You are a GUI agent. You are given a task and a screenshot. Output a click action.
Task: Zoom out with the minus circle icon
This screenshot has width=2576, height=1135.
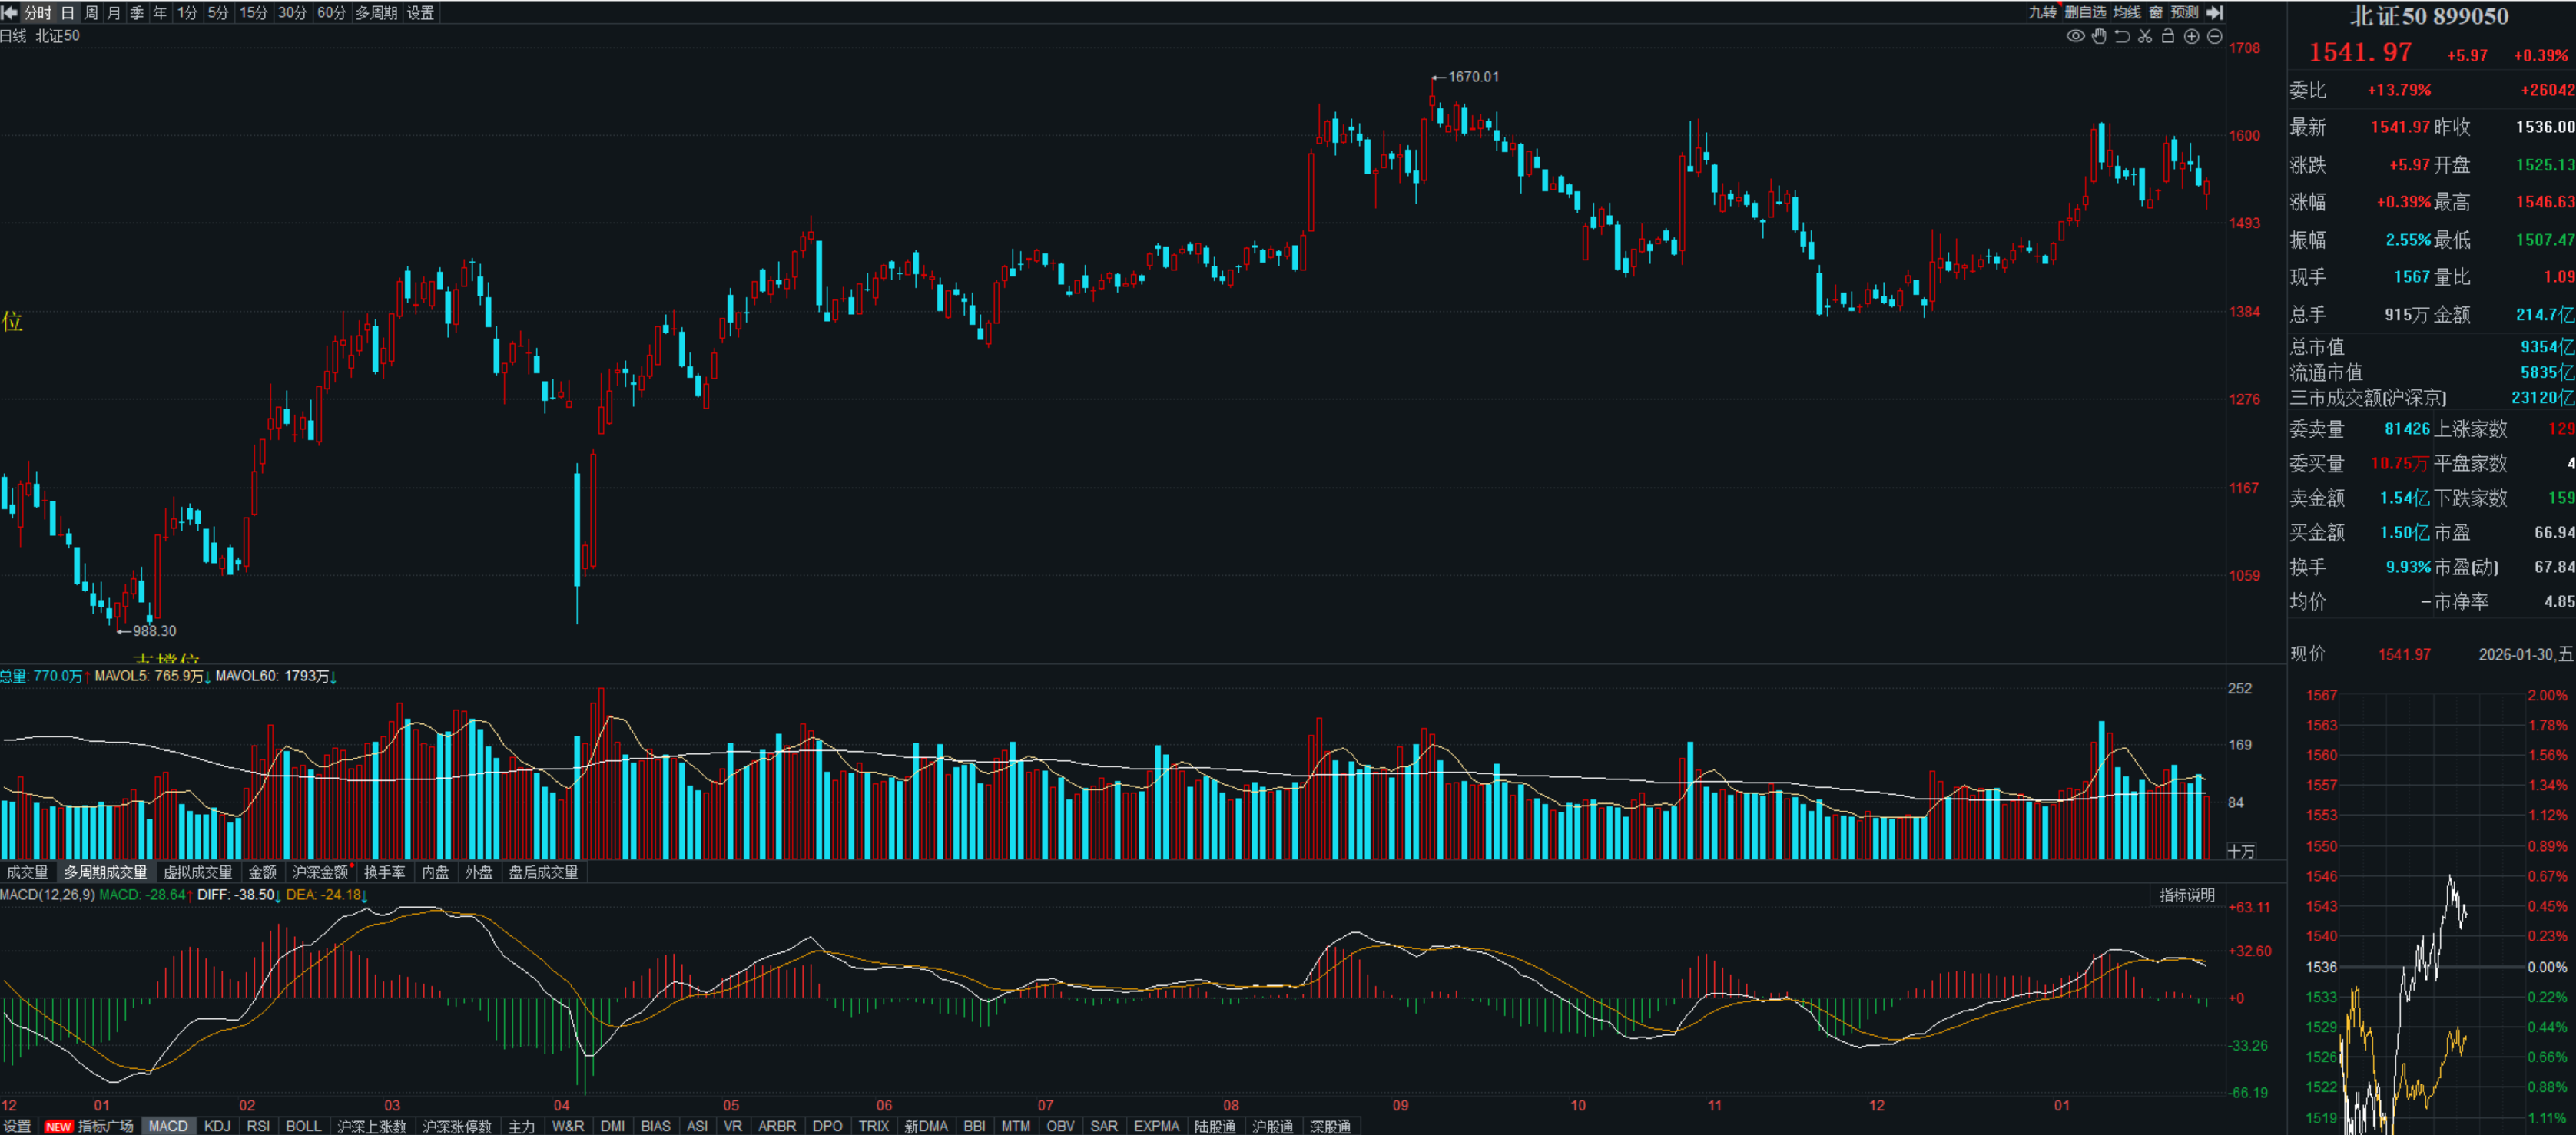(x=2214, y=36)
